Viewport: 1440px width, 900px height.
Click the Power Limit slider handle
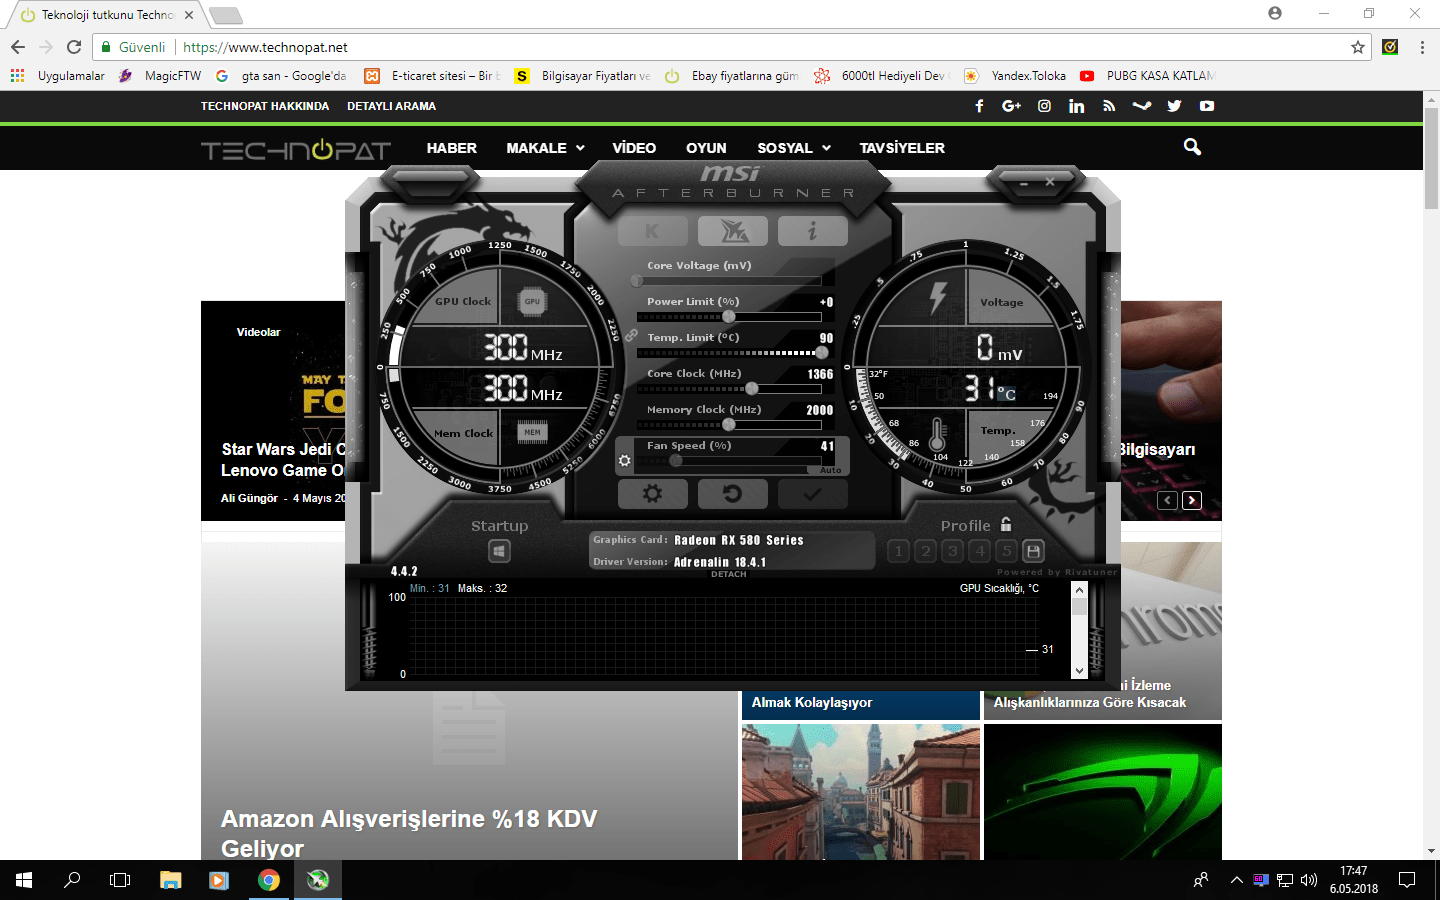point(729,317)
